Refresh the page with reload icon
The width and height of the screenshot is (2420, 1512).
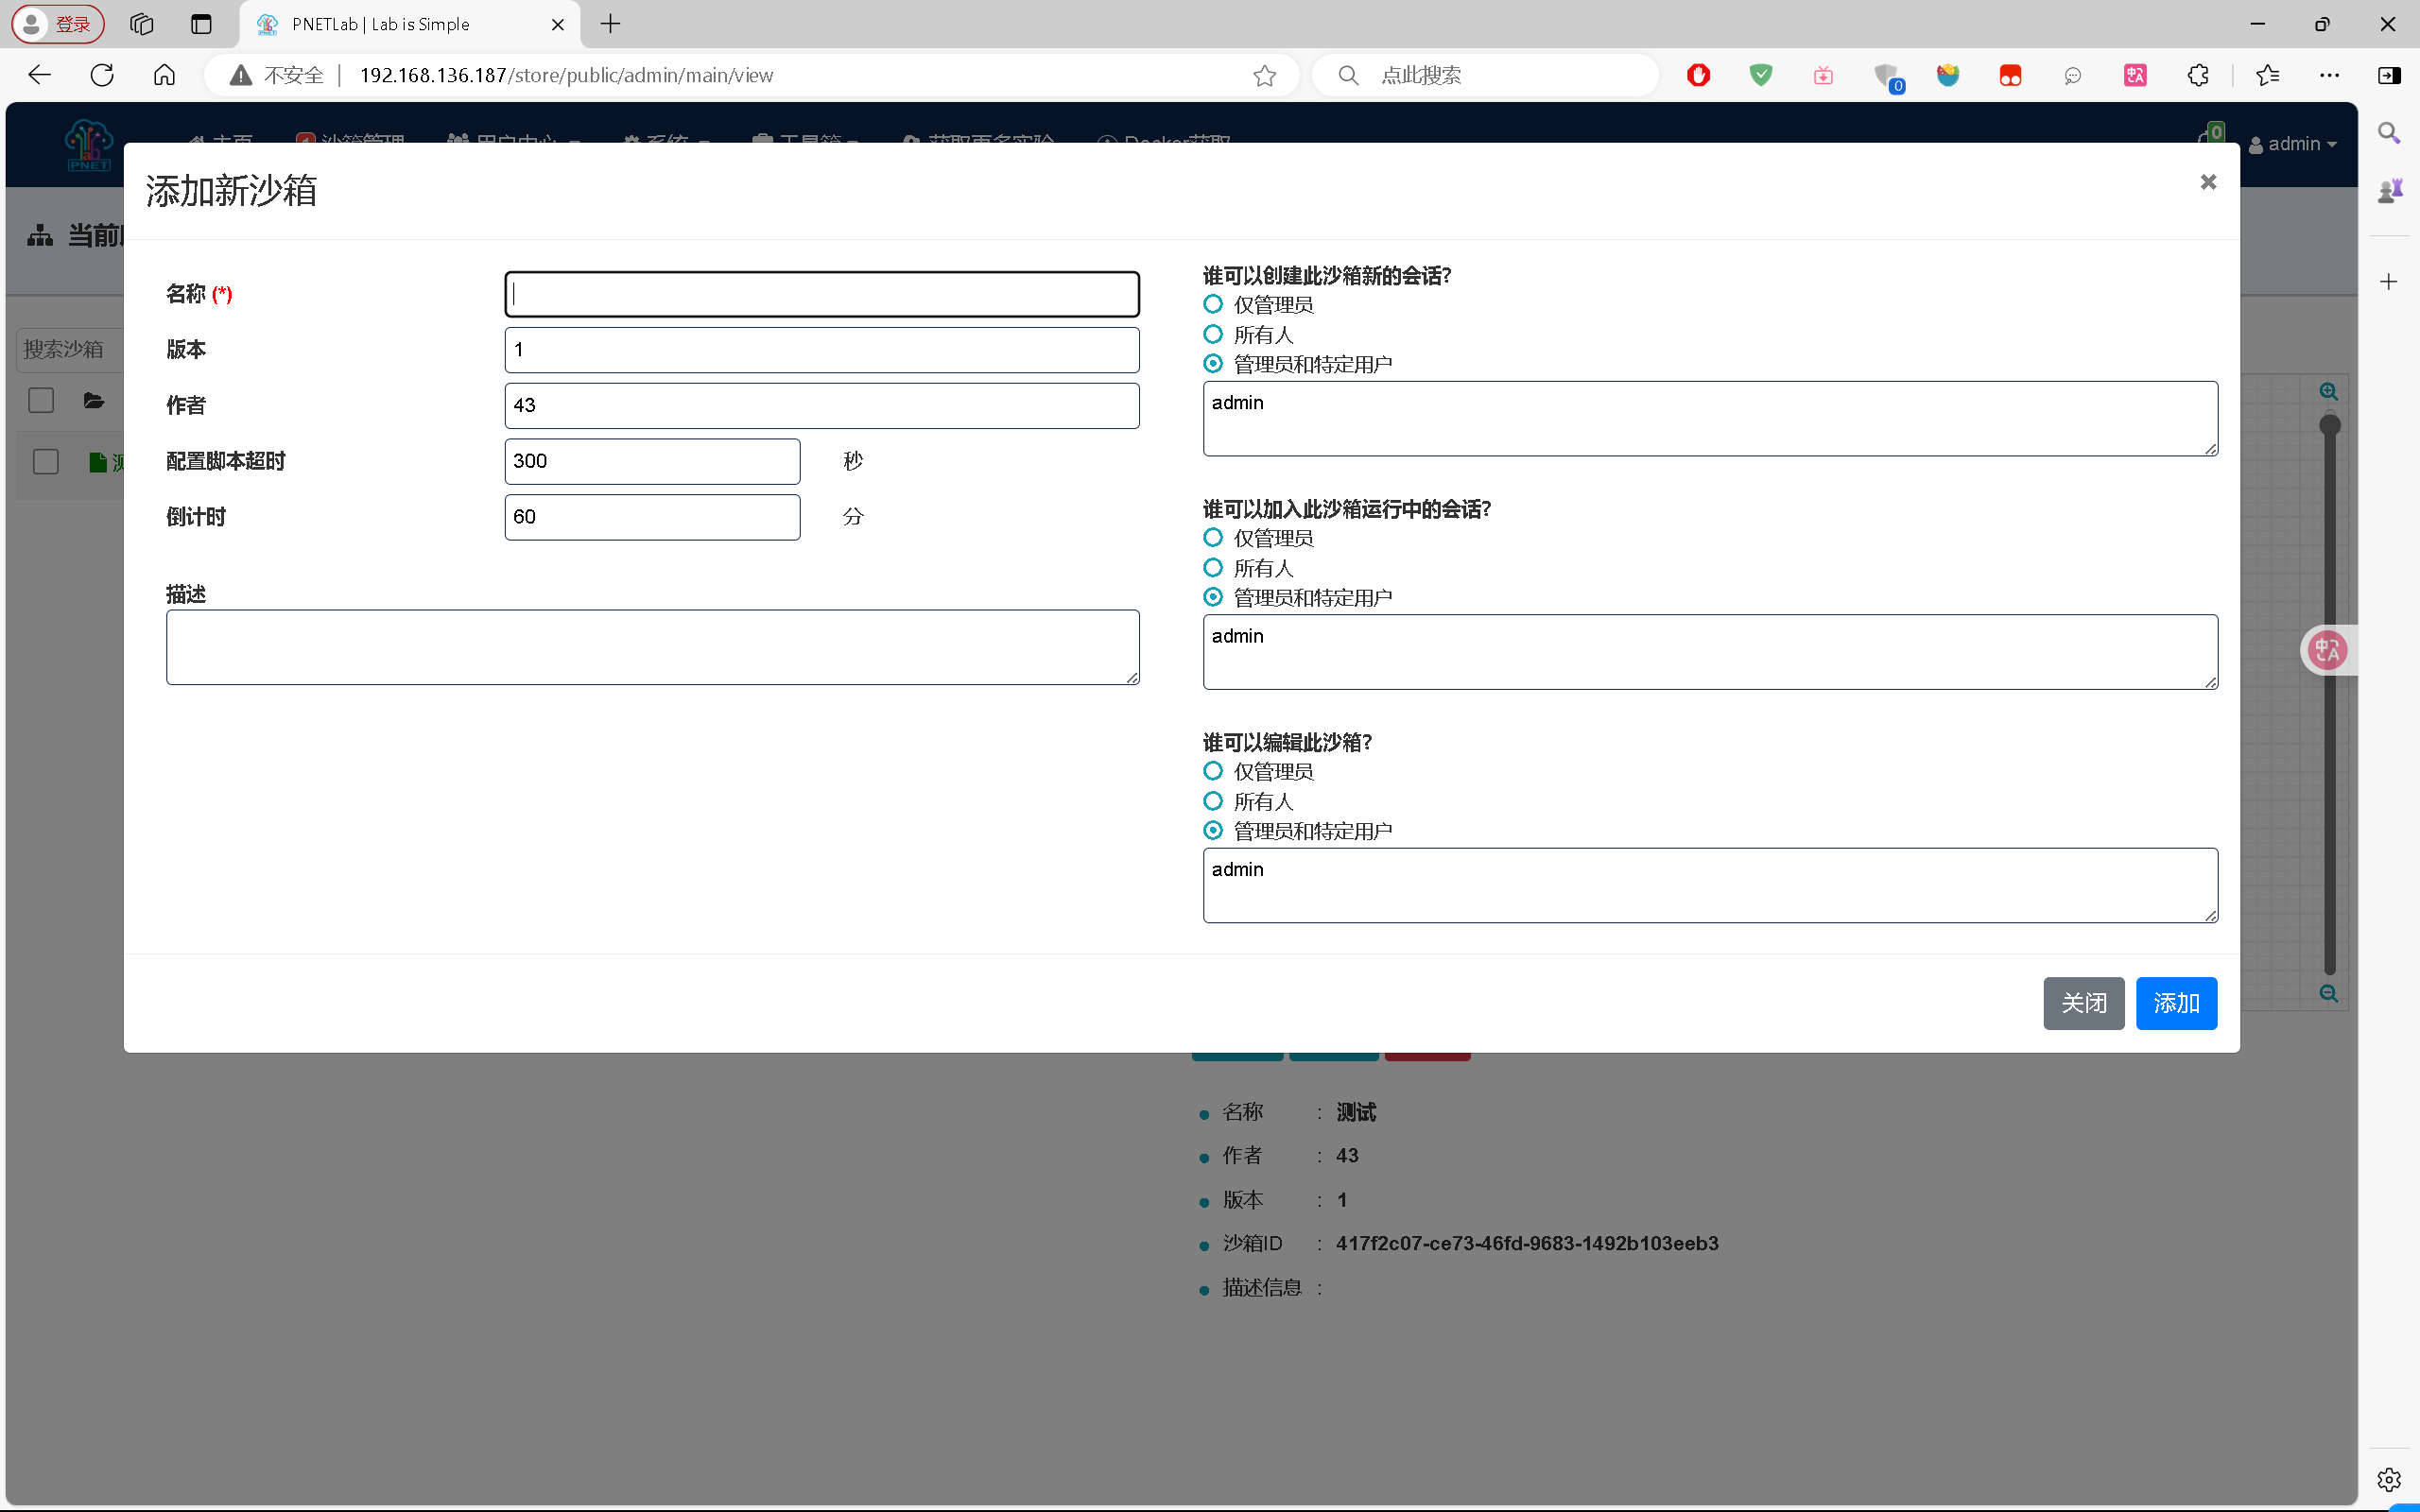102,75
